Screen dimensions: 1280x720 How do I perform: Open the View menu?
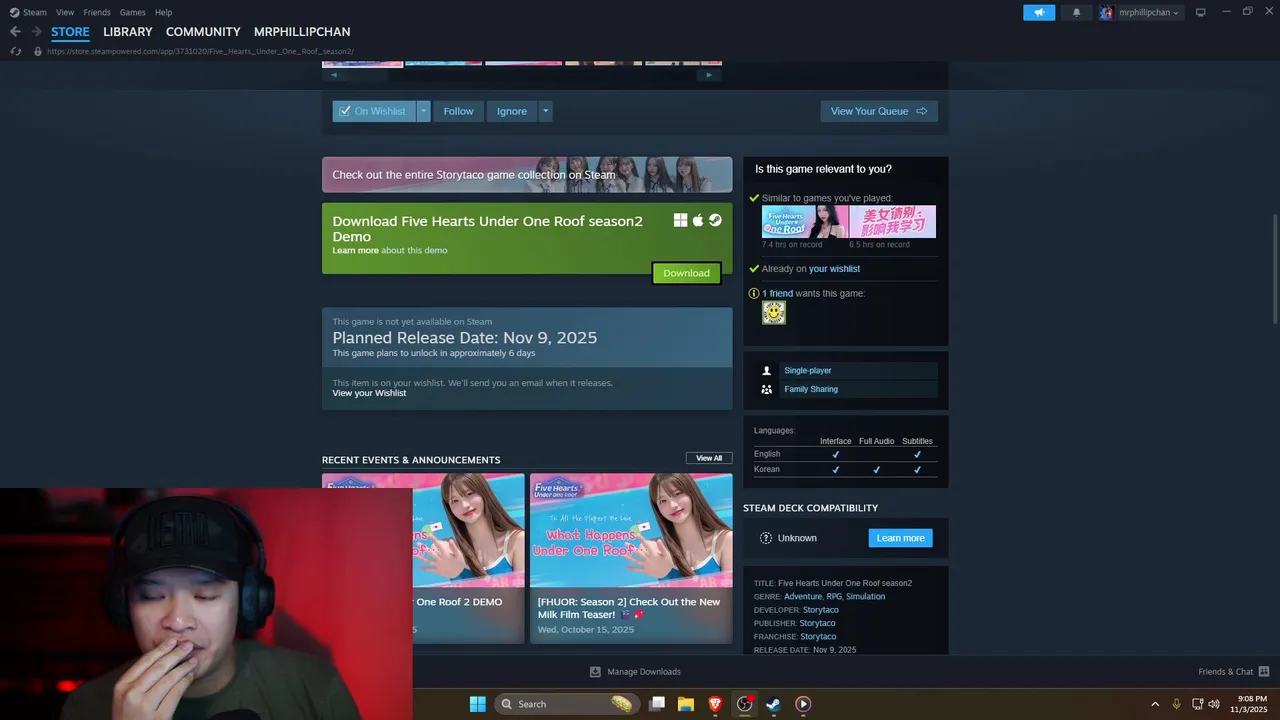65,12
